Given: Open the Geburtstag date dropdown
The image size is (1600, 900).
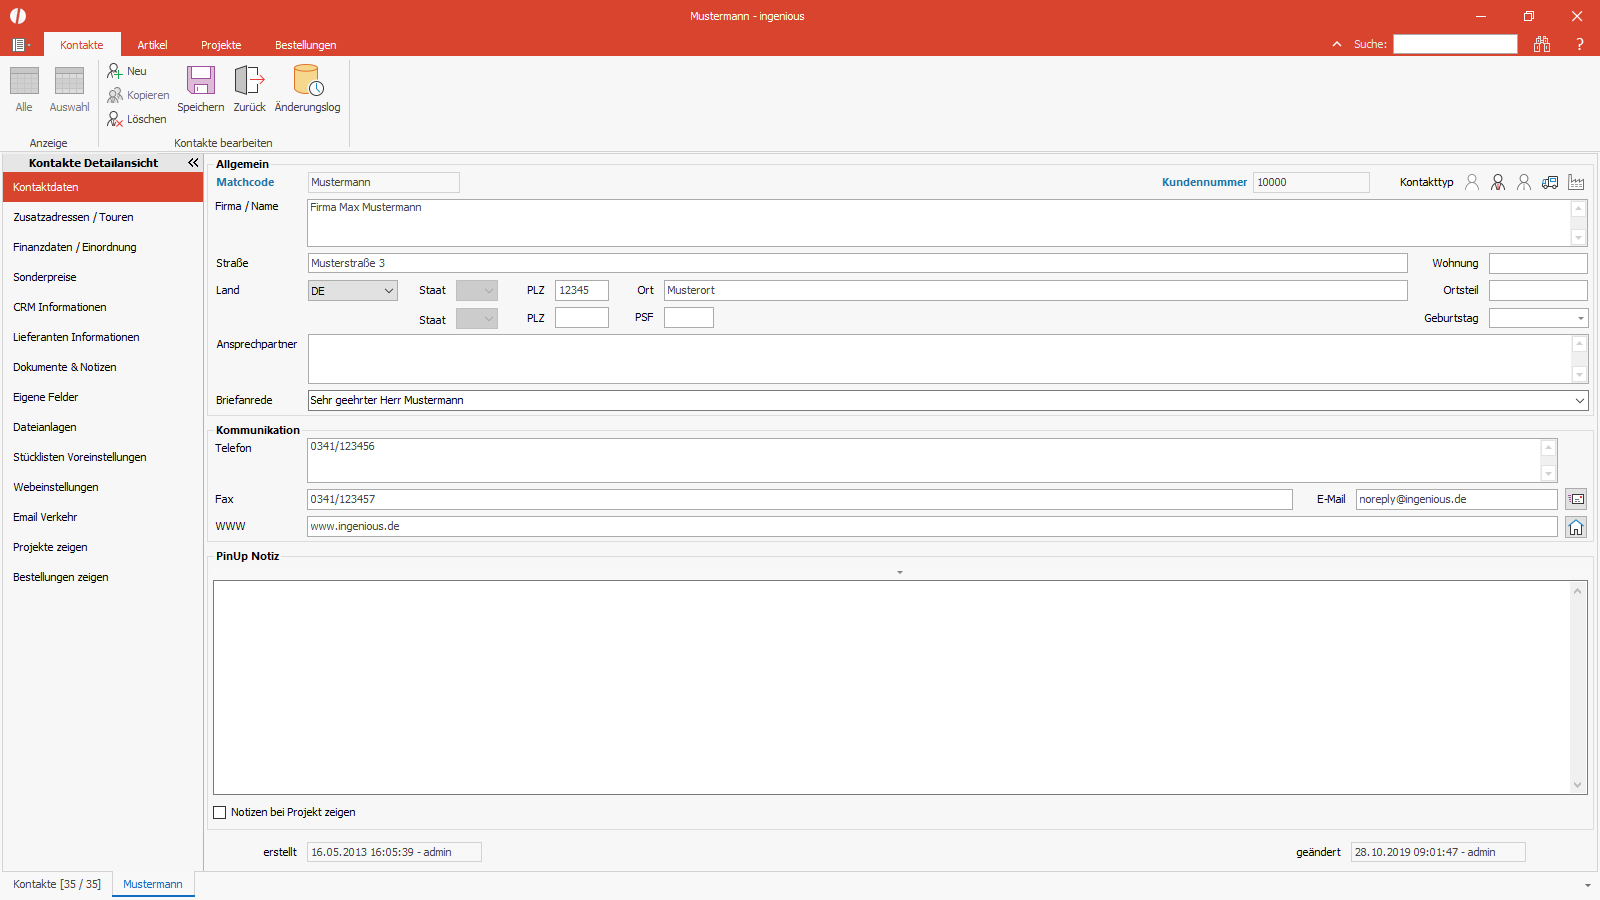Looking at the screenshot, I should point(1581,318).
